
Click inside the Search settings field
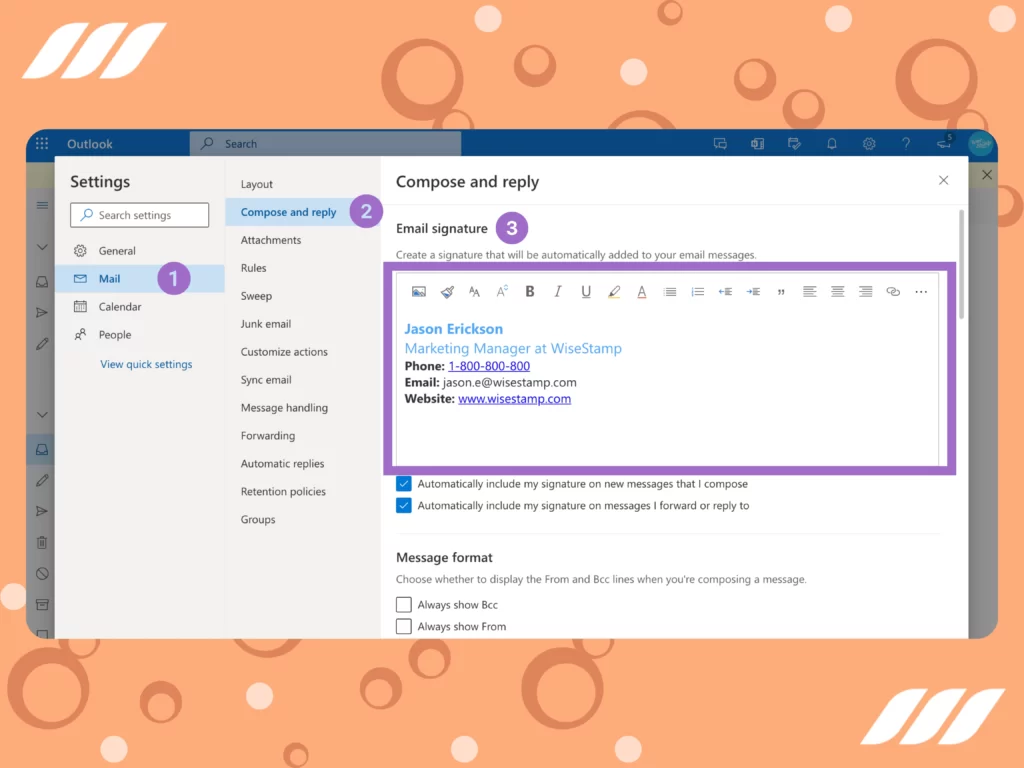[139, 214]
